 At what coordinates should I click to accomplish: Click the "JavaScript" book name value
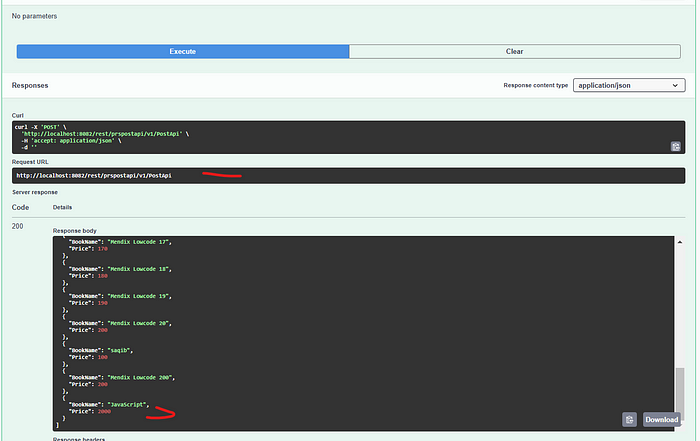click(x=126, y=404)
